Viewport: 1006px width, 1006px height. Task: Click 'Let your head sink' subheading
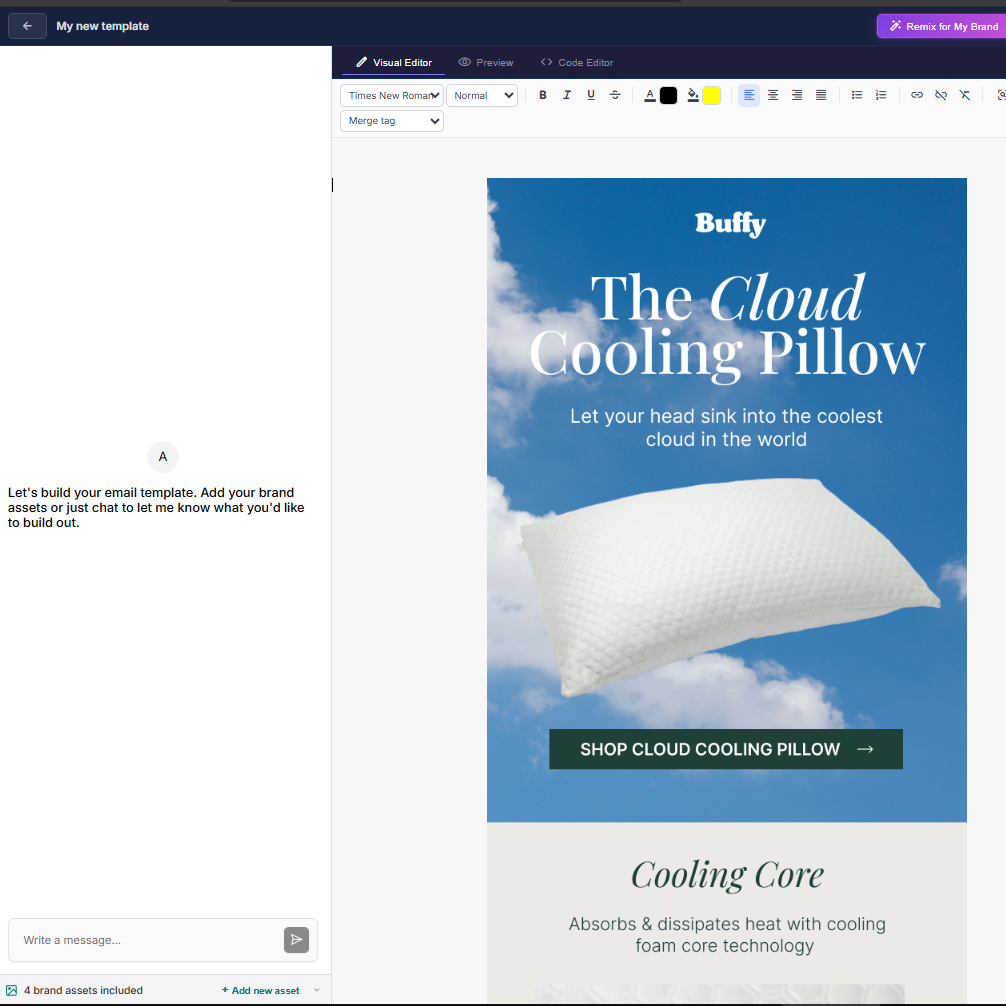726,427
